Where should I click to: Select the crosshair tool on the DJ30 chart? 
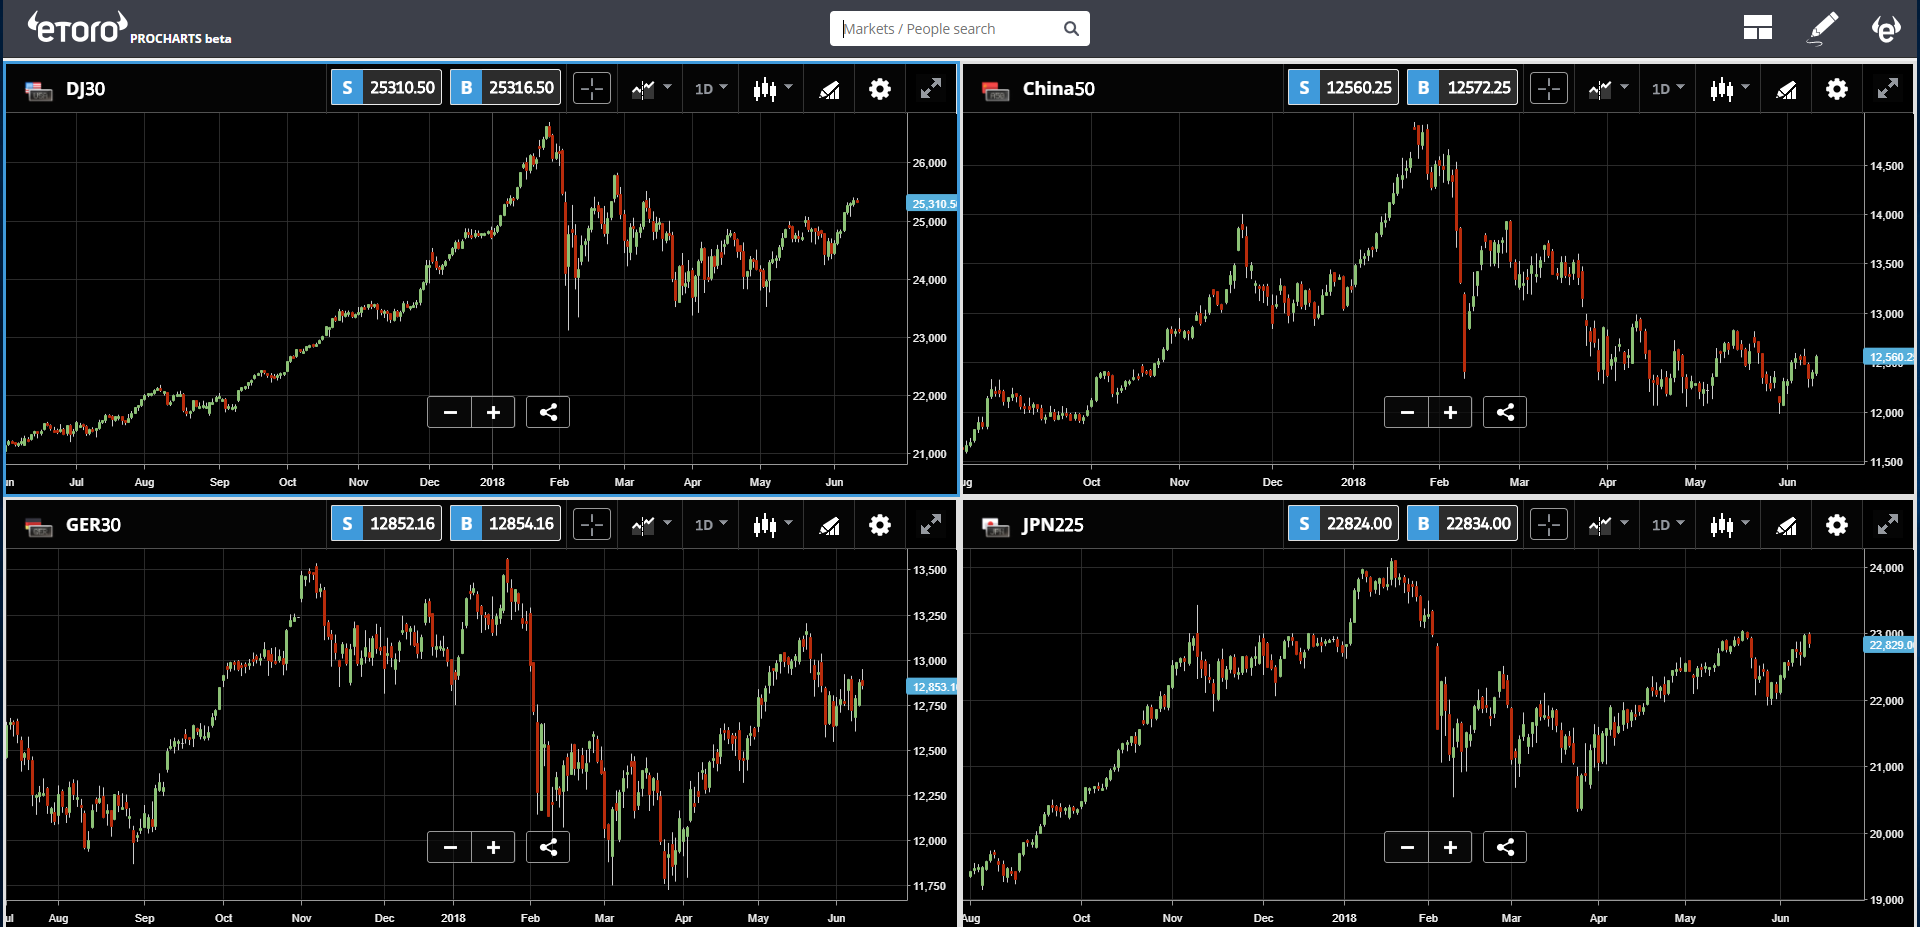coord(591,88)
